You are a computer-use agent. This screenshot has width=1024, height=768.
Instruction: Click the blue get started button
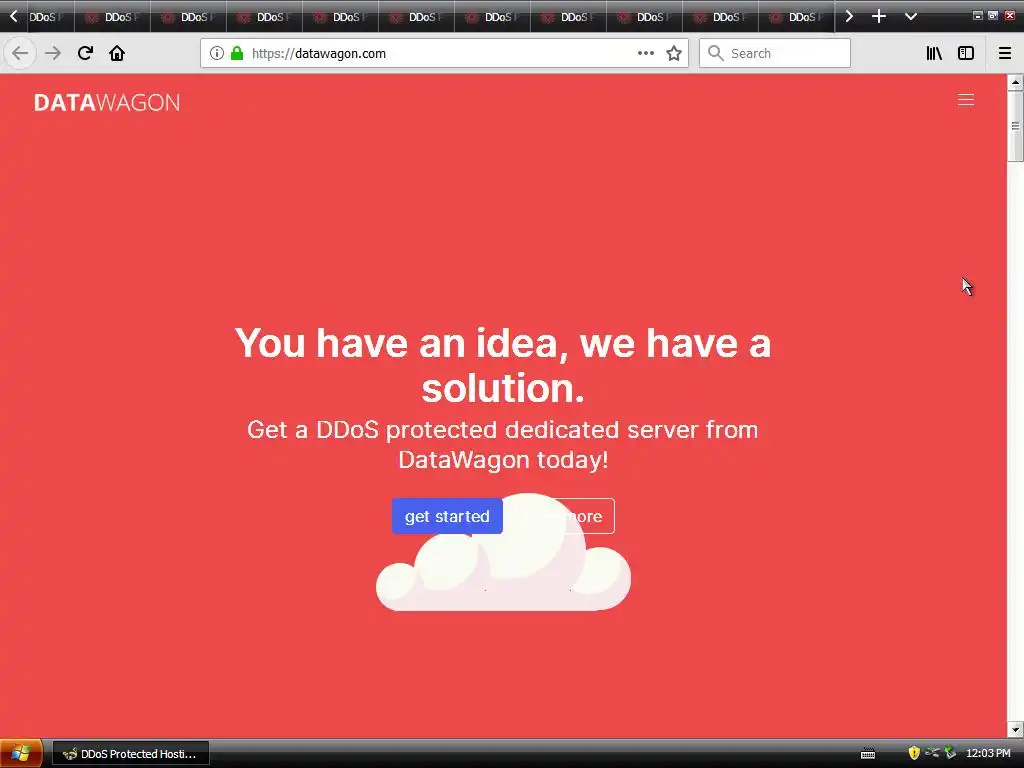(x=447, y=516)
